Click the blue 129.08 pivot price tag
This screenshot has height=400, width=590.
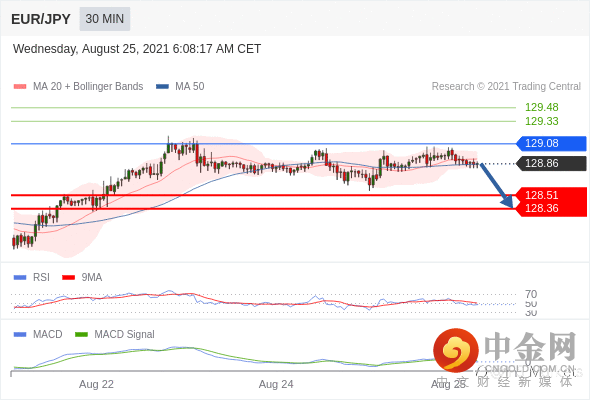click(x=551, y=143)
